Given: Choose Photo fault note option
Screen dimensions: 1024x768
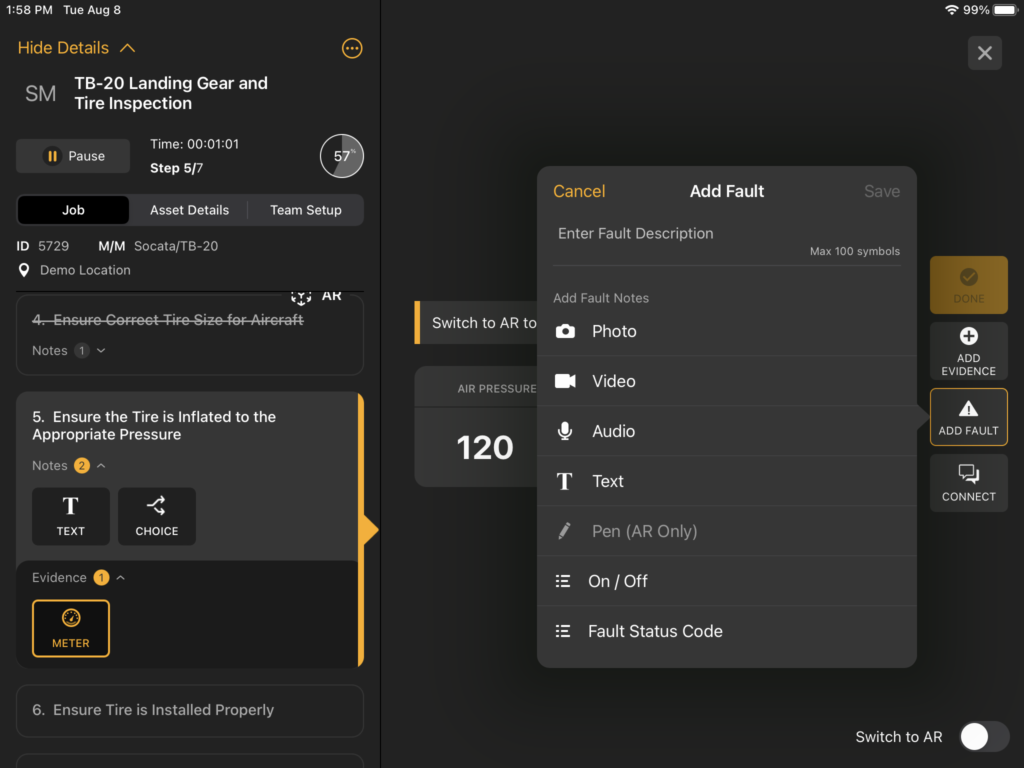Looking at the screenshot, I should [x=727, y=331].
